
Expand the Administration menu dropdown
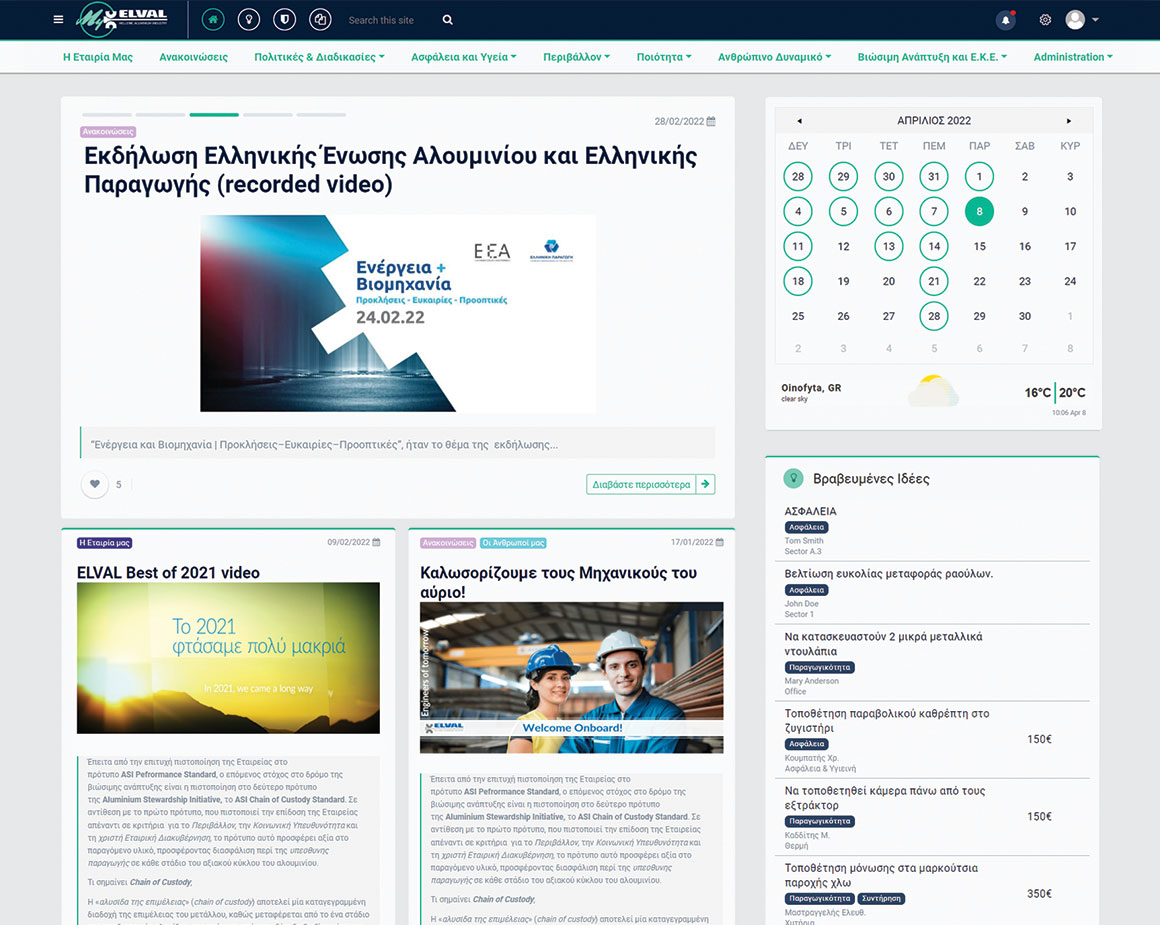pos(1072,57)
